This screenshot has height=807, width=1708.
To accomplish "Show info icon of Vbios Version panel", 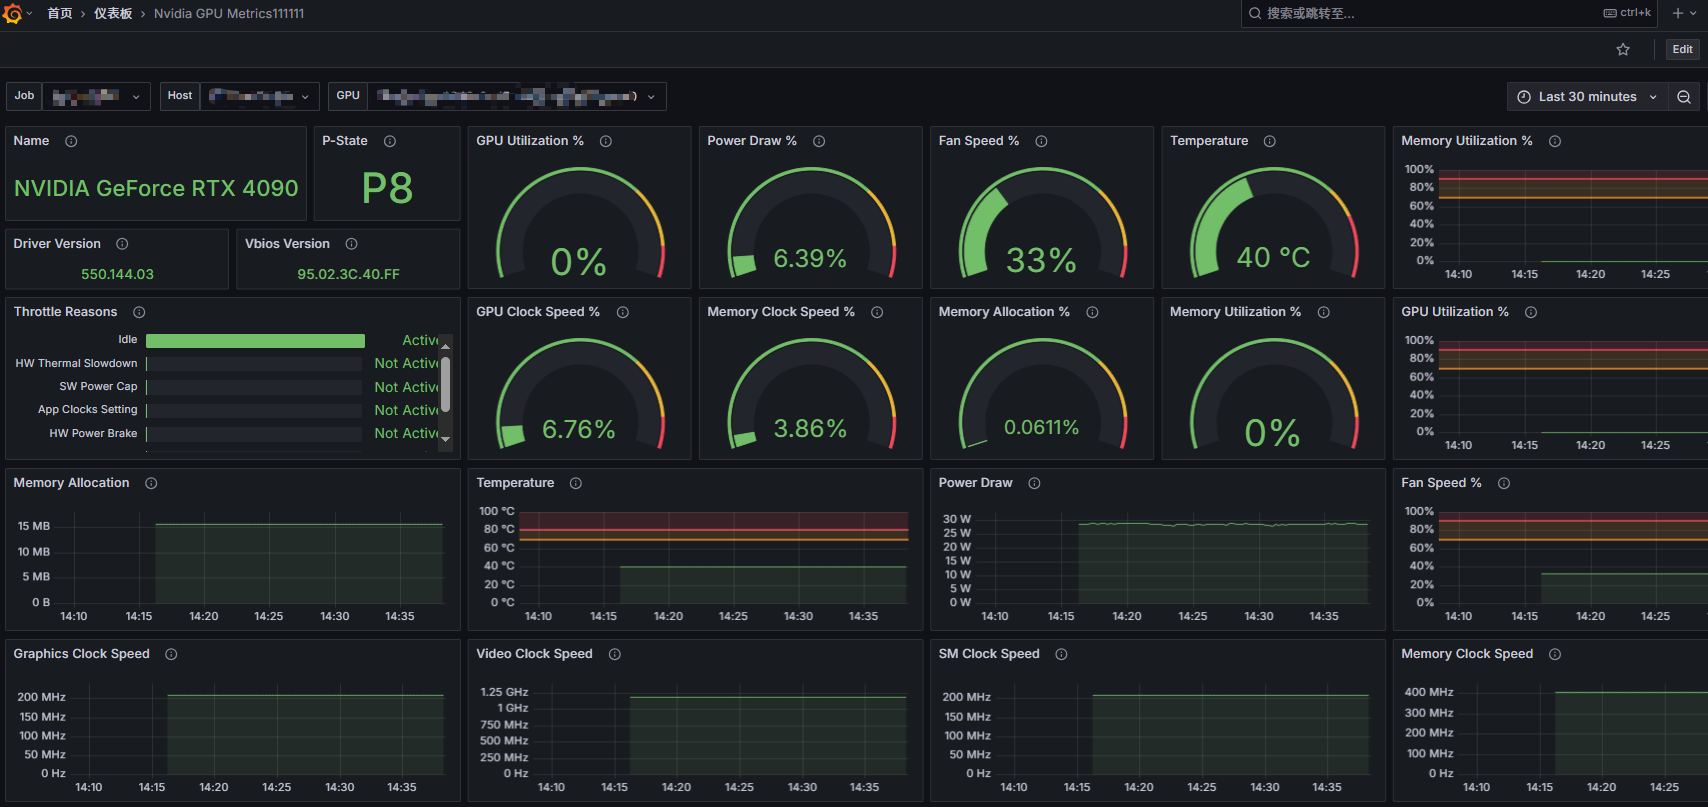I will coord(351,244).
